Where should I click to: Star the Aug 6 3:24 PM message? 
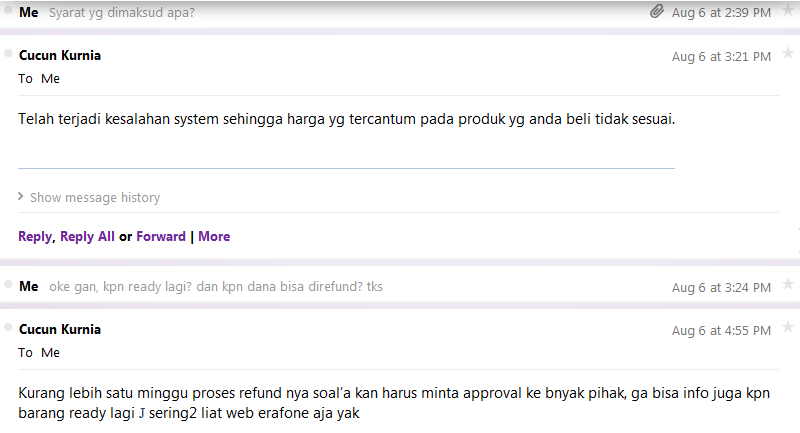[x=788, y=284]
